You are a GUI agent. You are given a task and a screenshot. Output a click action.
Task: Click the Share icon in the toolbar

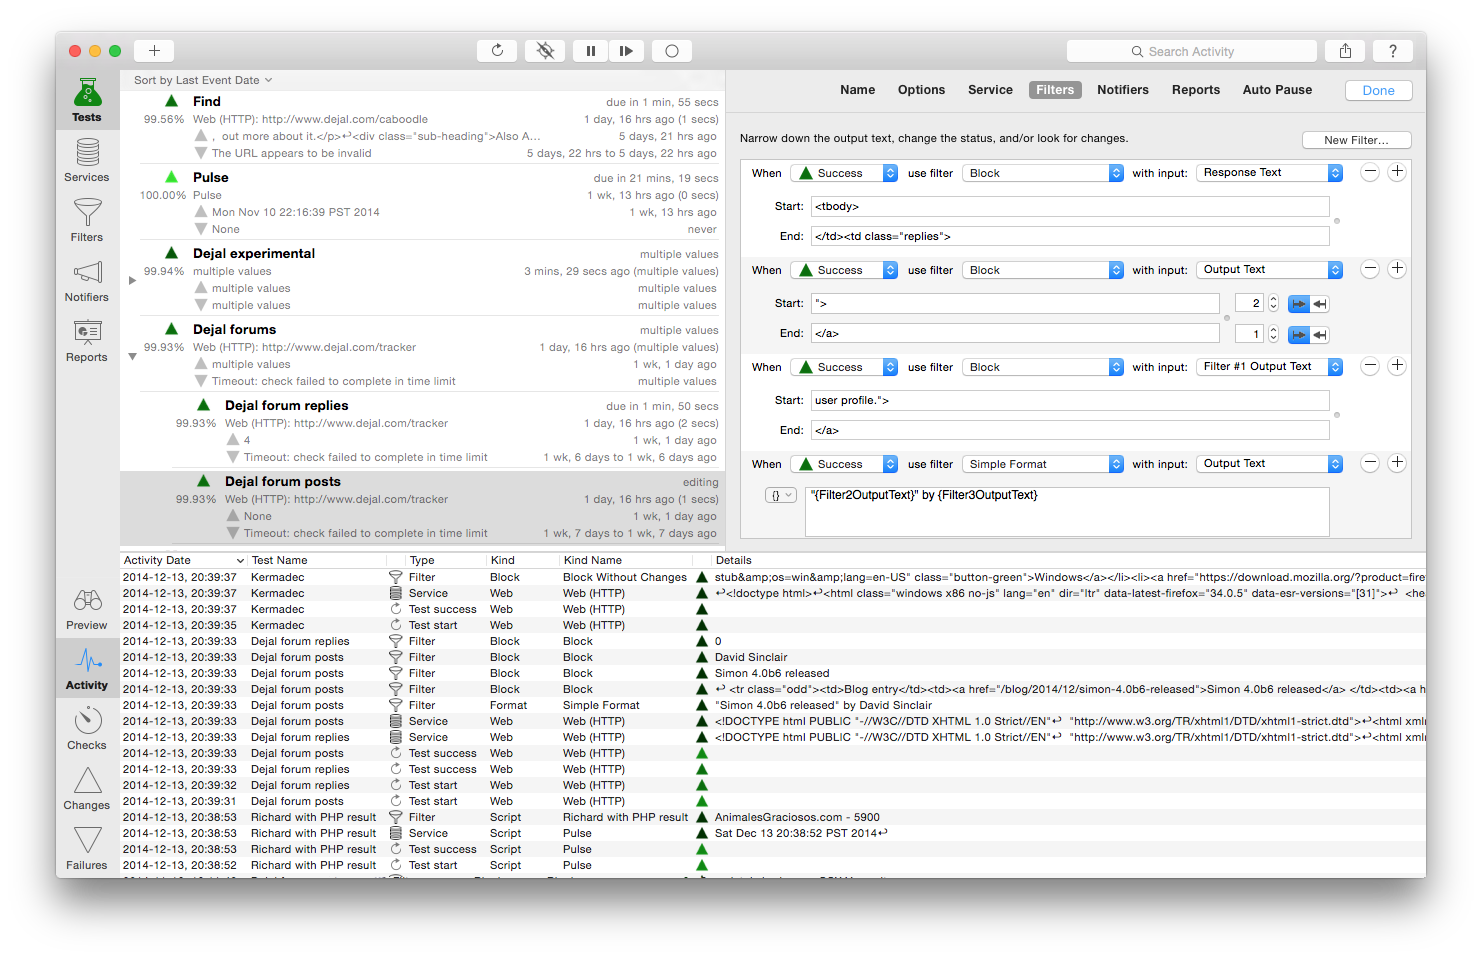point(1345,51)
